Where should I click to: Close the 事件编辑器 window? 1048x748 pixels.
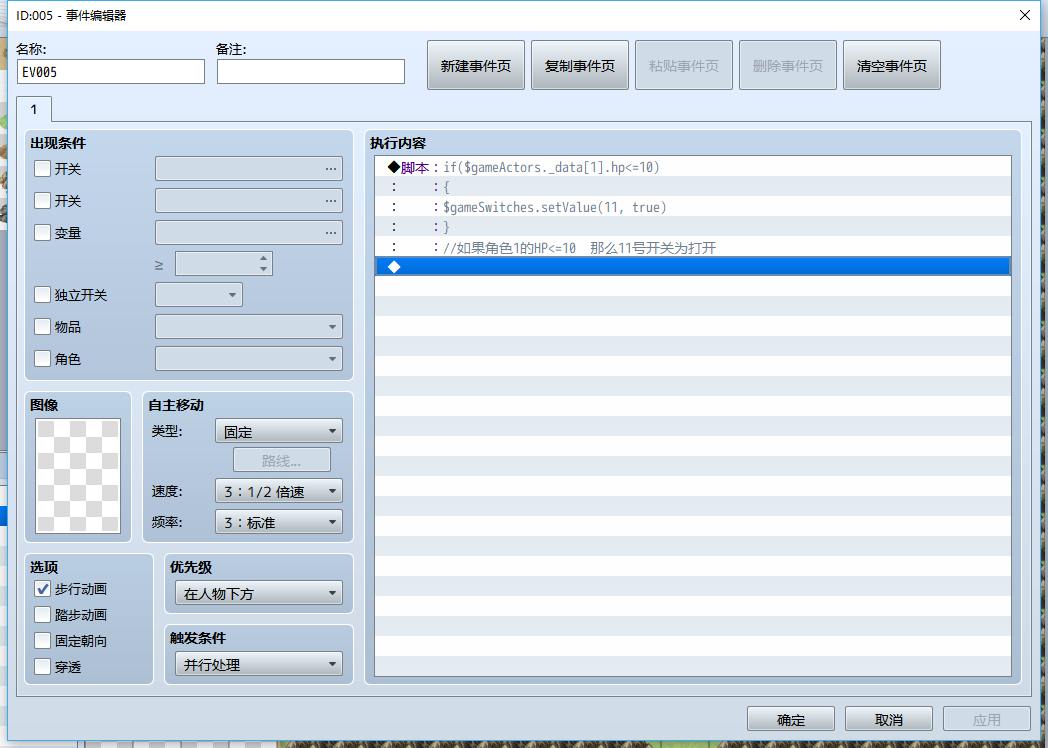tap(1025, 15)
